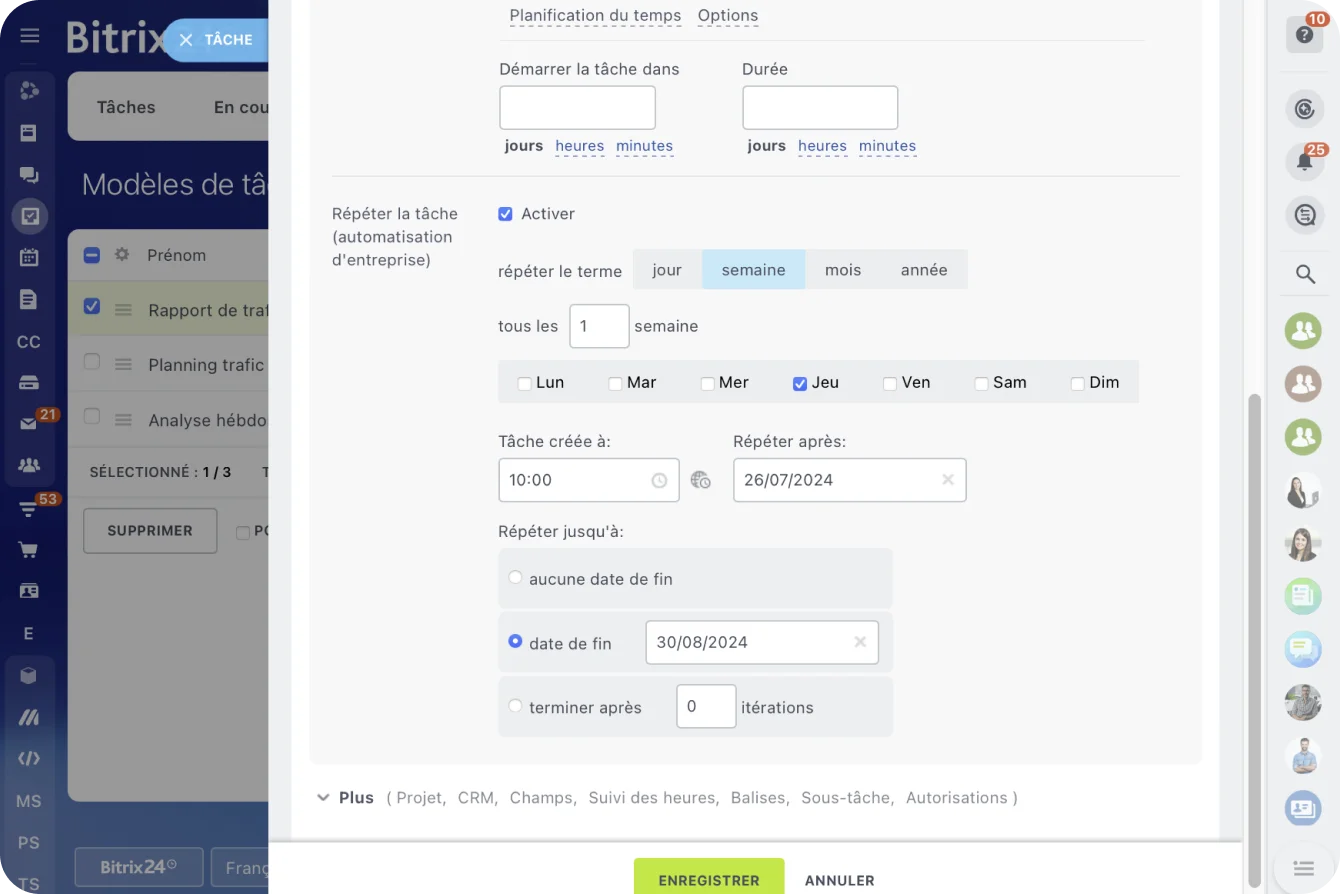The height and width of the screenshot is (894, 1340).
Task: Open the search magnifier on the right panel
Action: pos(1303,274)
